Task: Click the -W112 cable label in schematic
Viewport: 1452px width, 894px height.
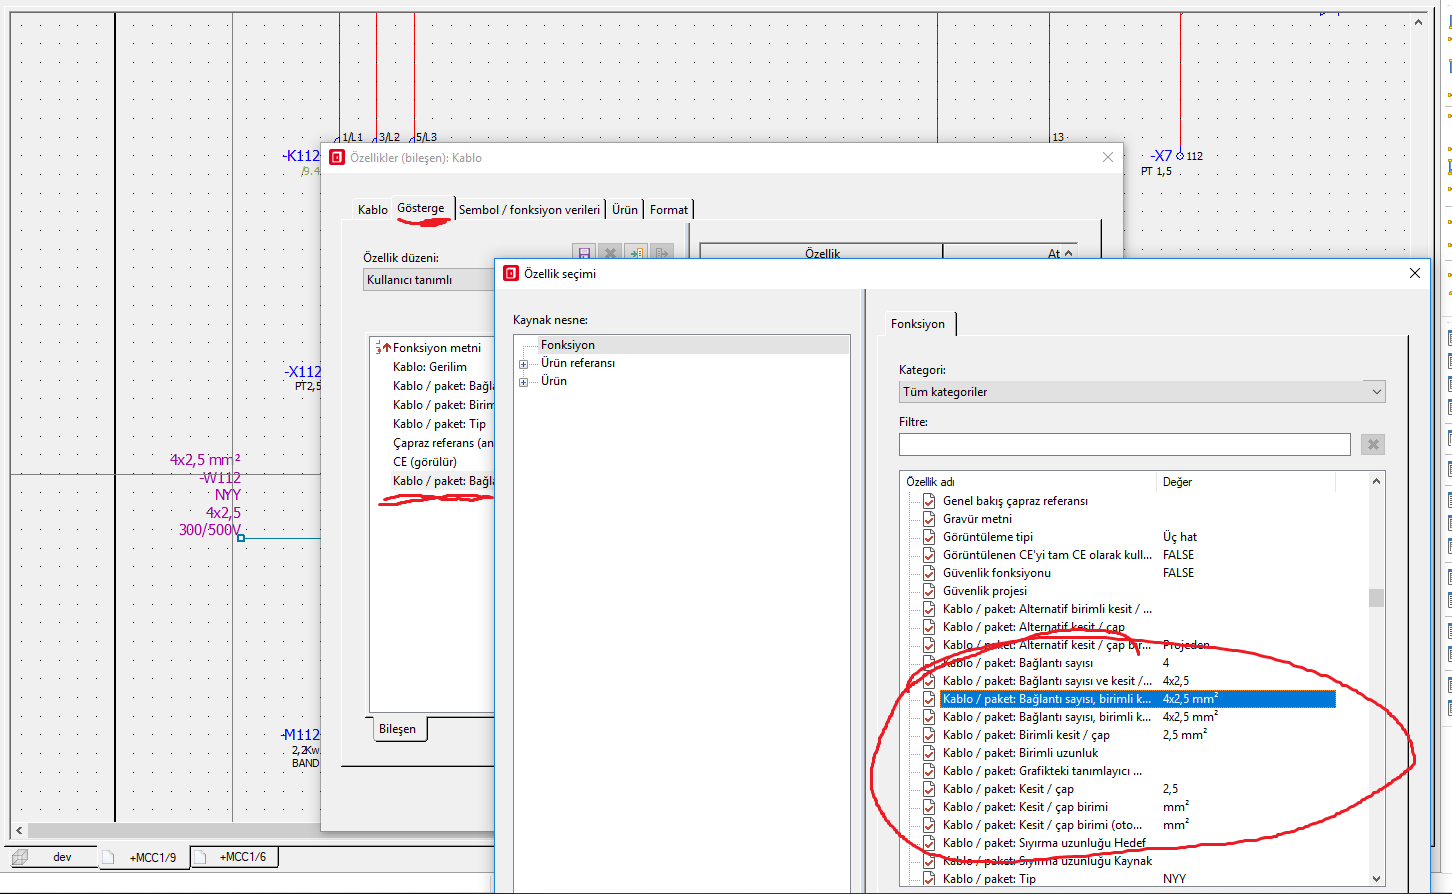Action: [x=220, y=478]
